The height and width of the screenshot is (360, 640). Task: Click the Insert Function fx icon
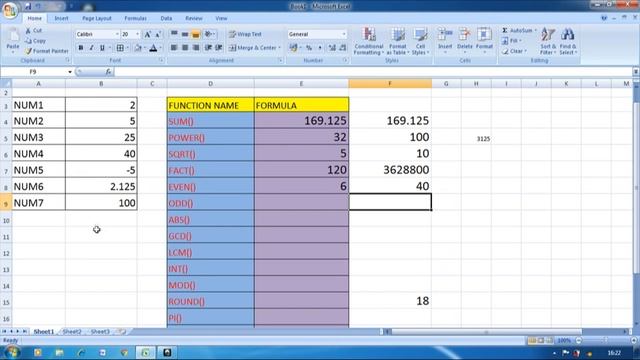[x=108, y=72]
